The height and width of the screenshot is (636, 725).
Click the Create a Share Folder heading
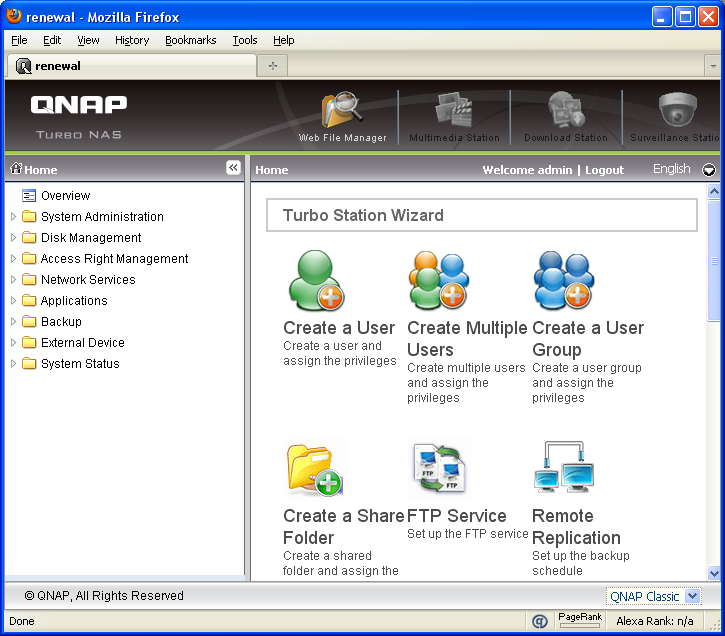coord(344,527)
